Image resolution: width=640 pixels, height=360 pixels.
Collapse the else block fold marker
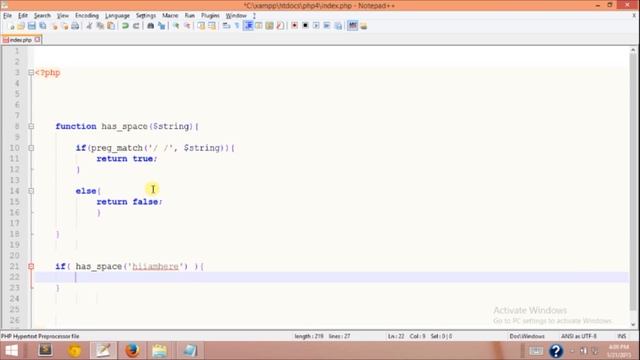tap(31, 191)
